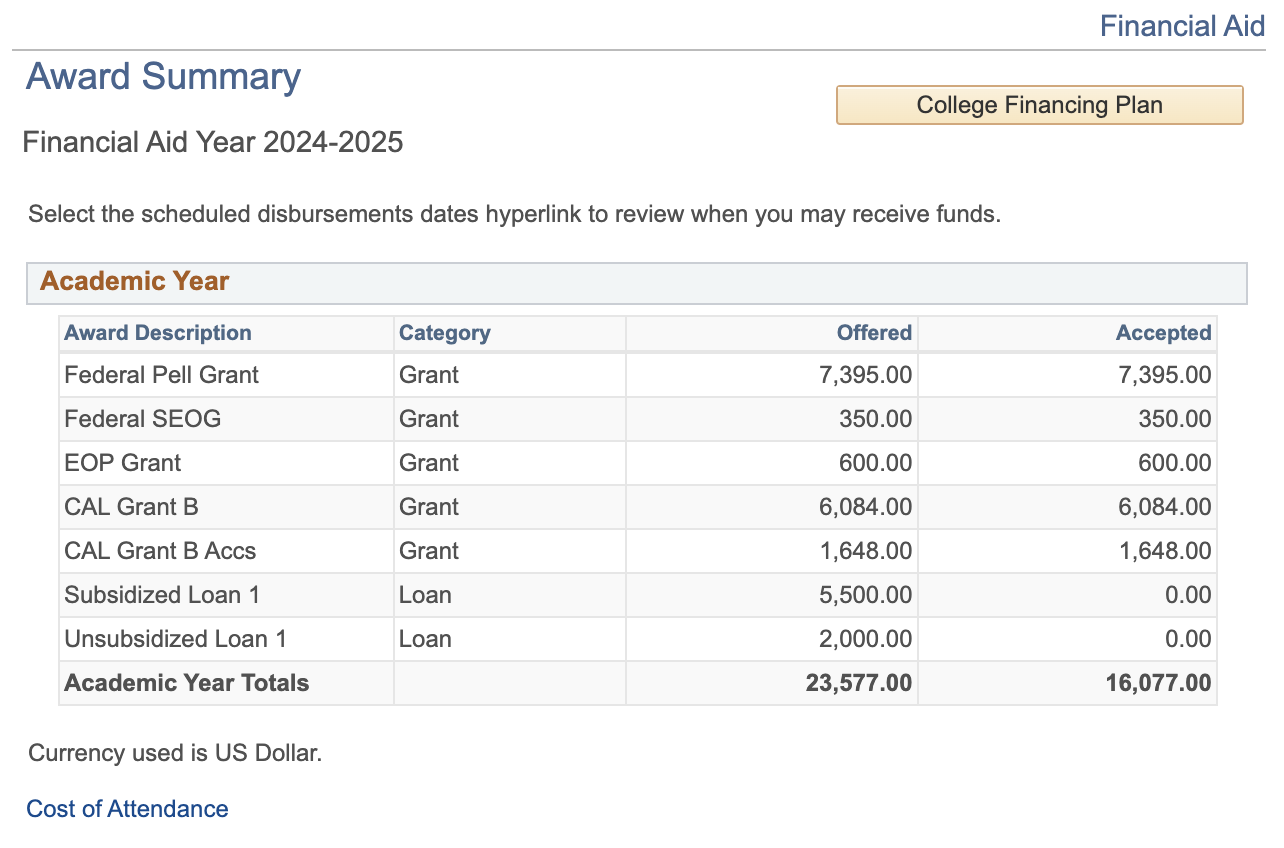Select the 23,577.00 total offered amount
The width and height of the screenshot is (1284, 848).
pos(858,683)
